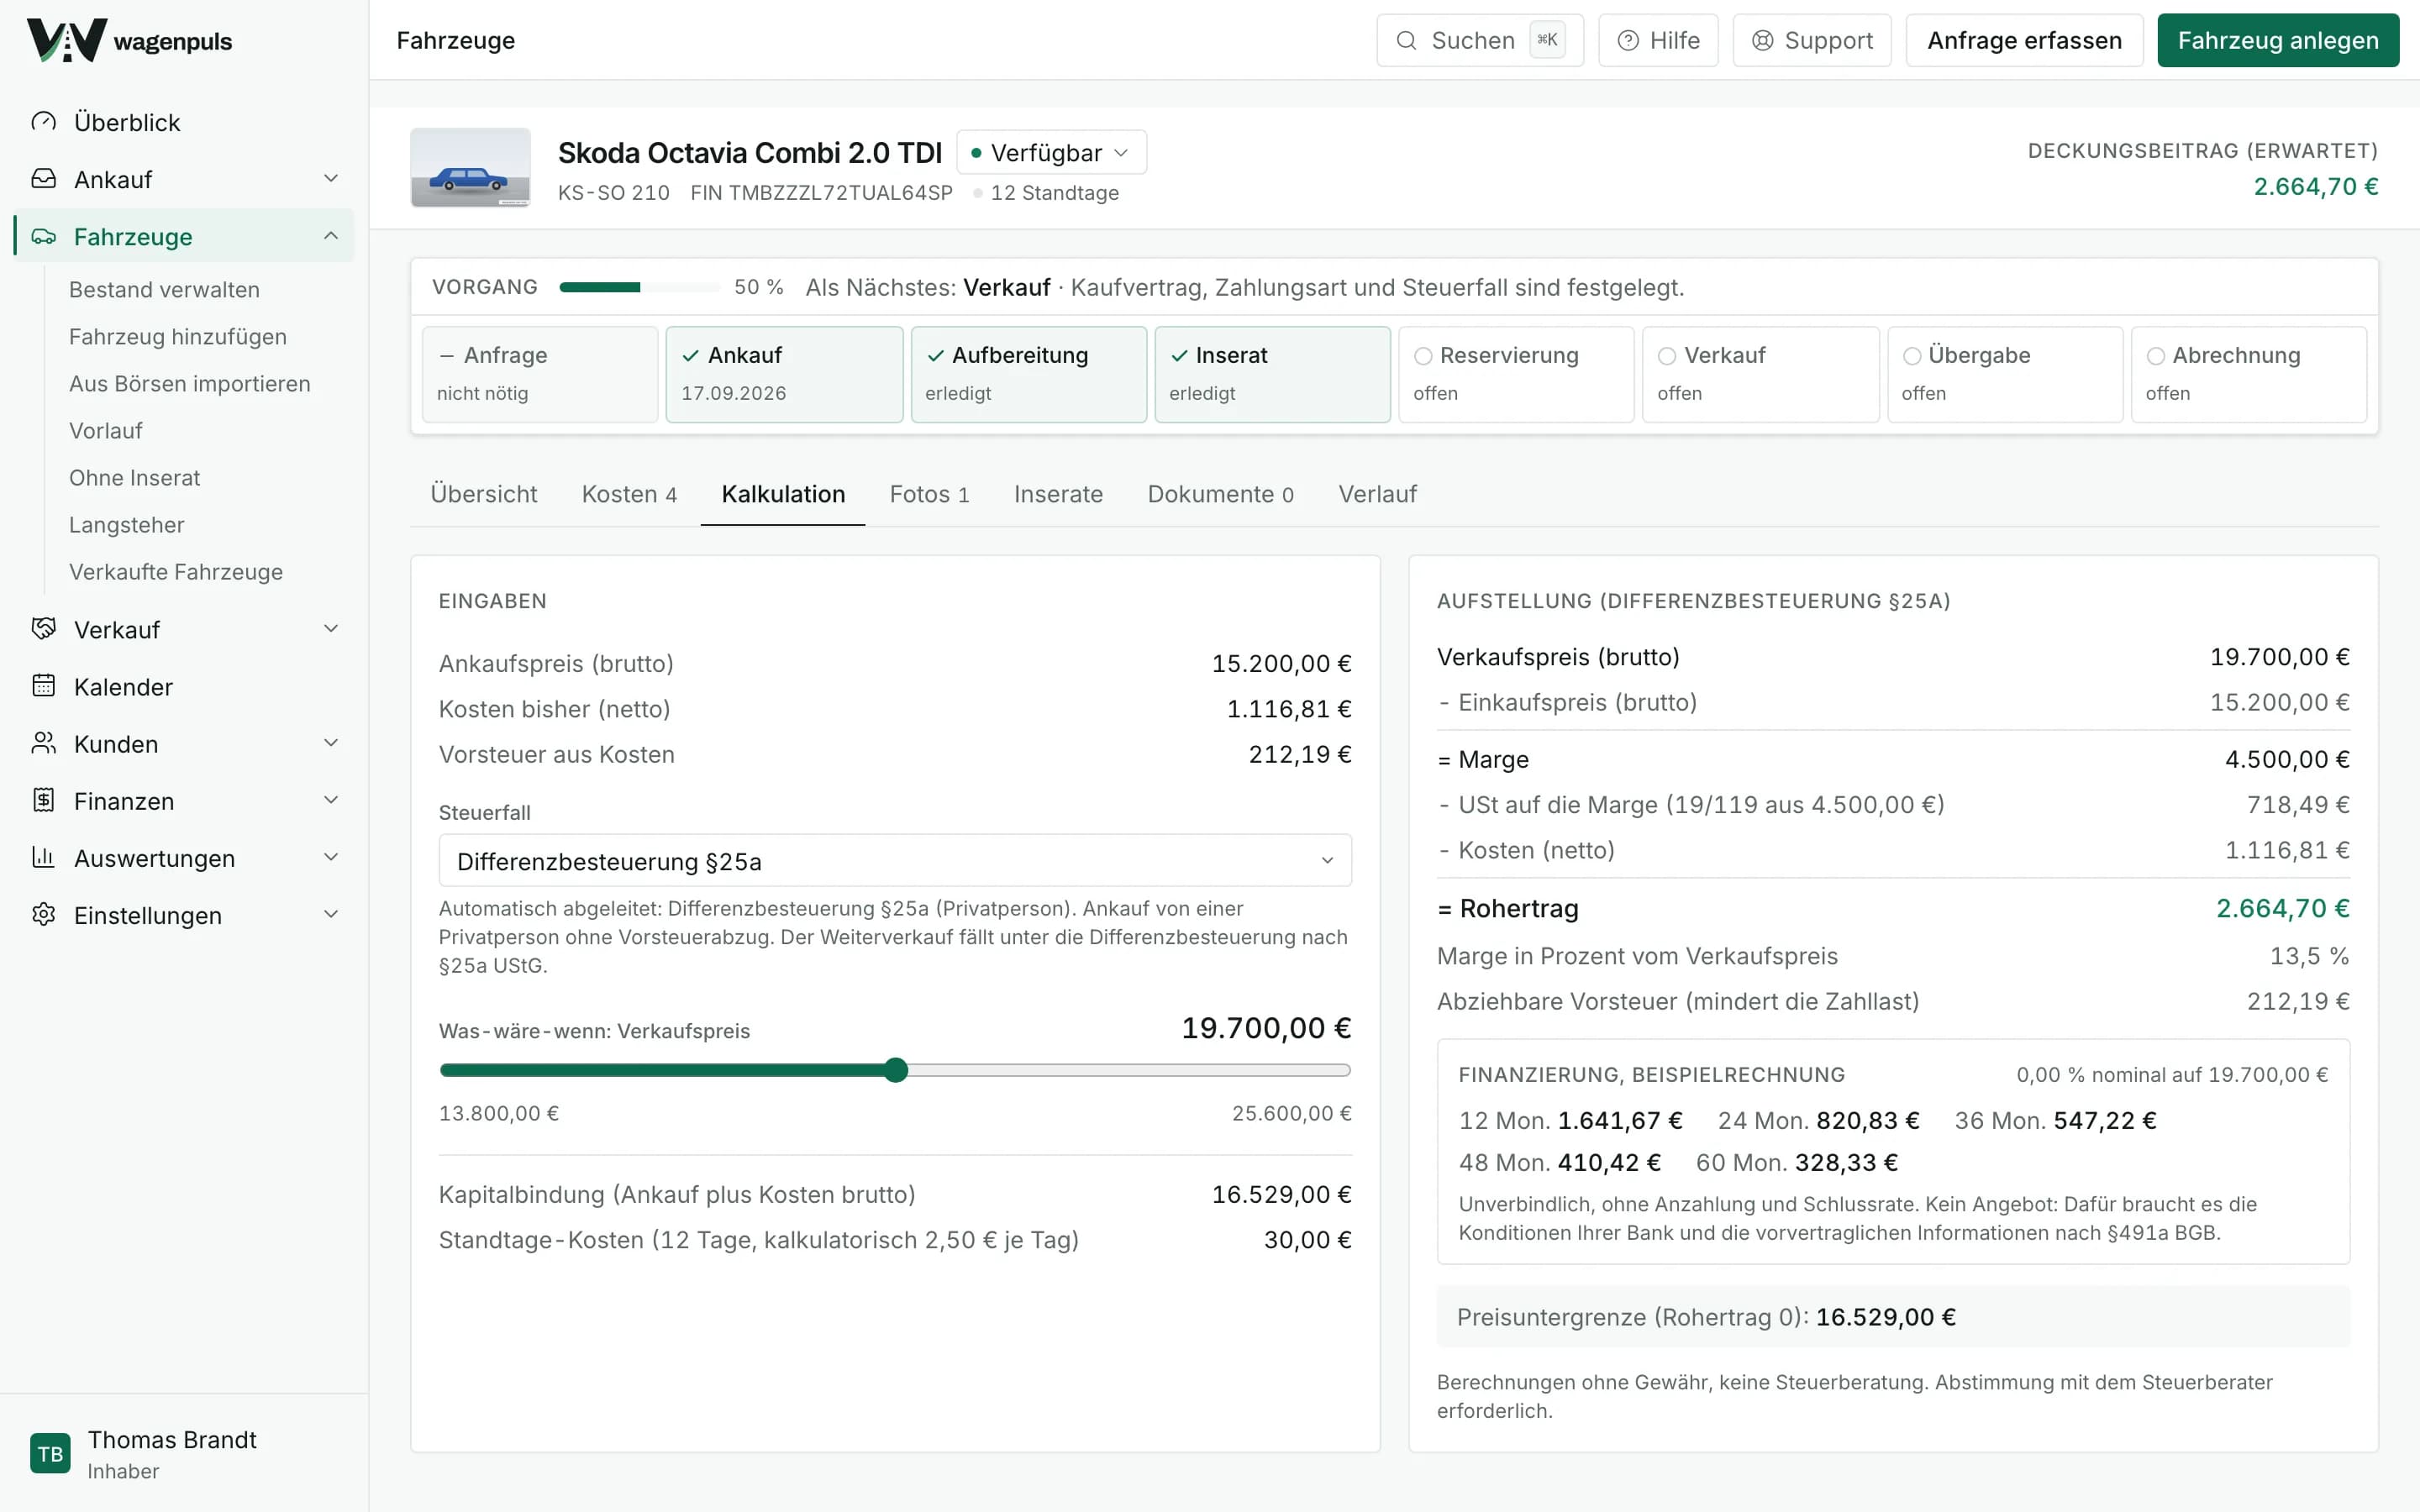The height and width of the screenshot is (1512, 2420).
Task: Click the TB user avatar
Action: pyautogui.click(x=50, y=1453)
